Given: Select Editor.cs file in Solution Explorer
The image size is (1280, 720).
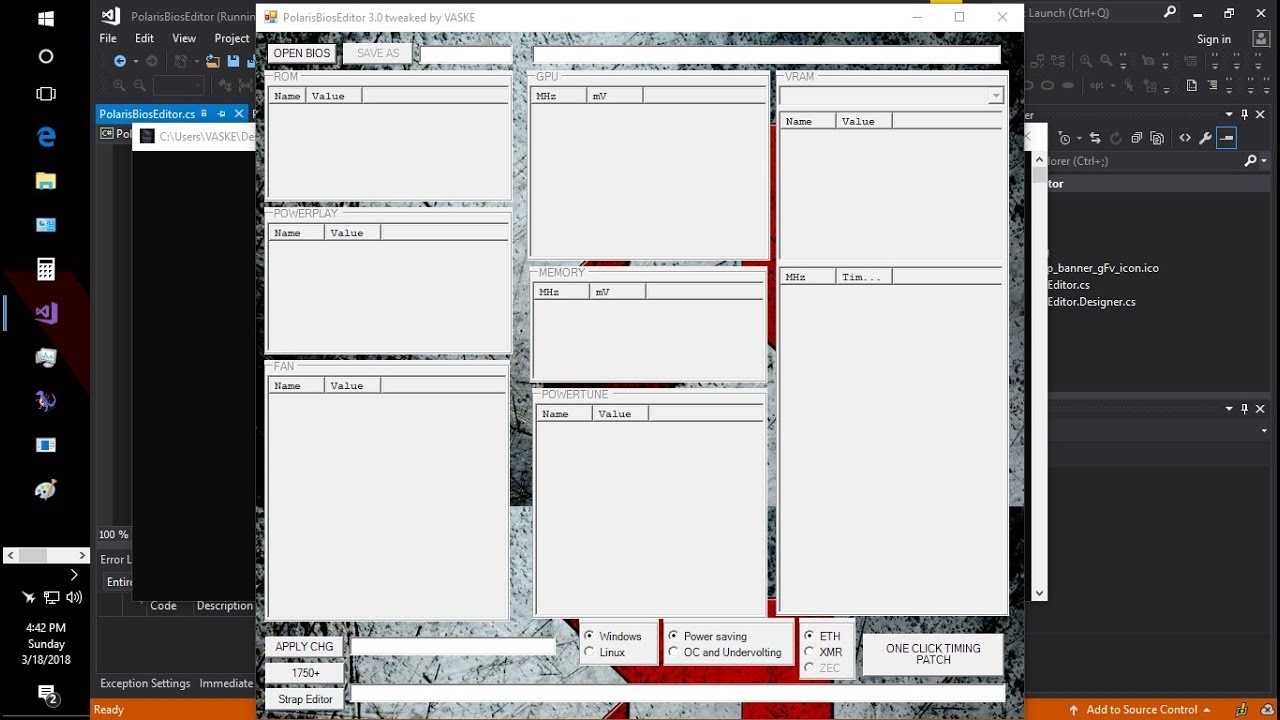Looking at the screenshot, I should [x=1068, y=285].
